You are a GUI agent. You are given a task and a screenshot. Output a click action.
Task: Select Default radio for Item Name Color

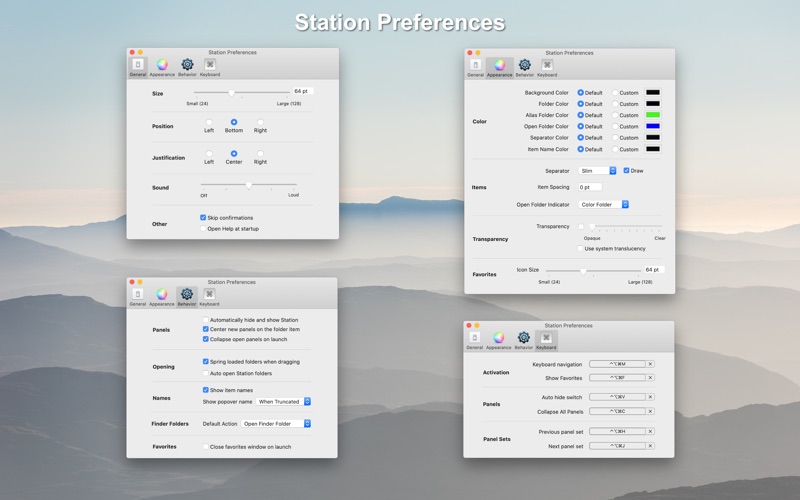tap(581, 149)
